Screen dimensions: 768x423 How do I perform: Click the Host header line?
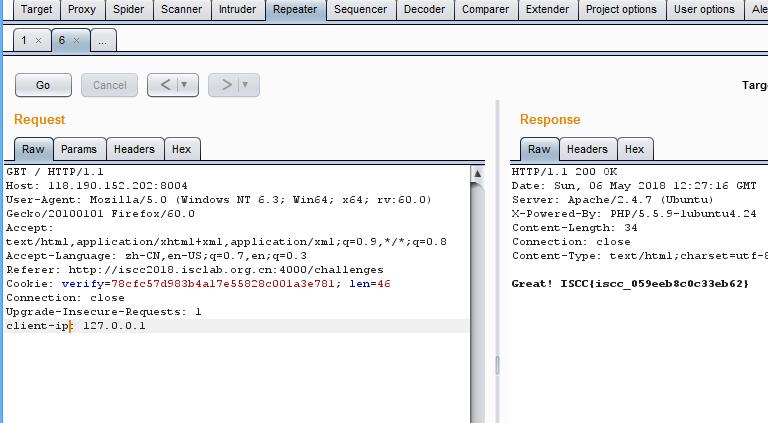pyautogui.click(x=97, y=186)
